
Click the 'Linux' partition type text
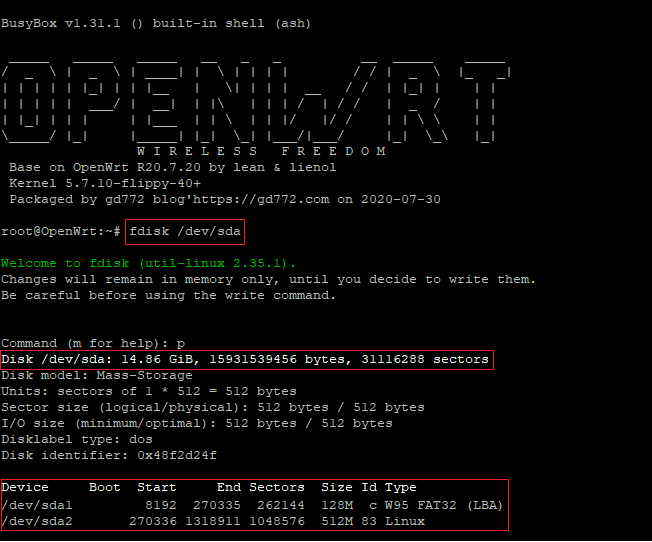[405, 521]
